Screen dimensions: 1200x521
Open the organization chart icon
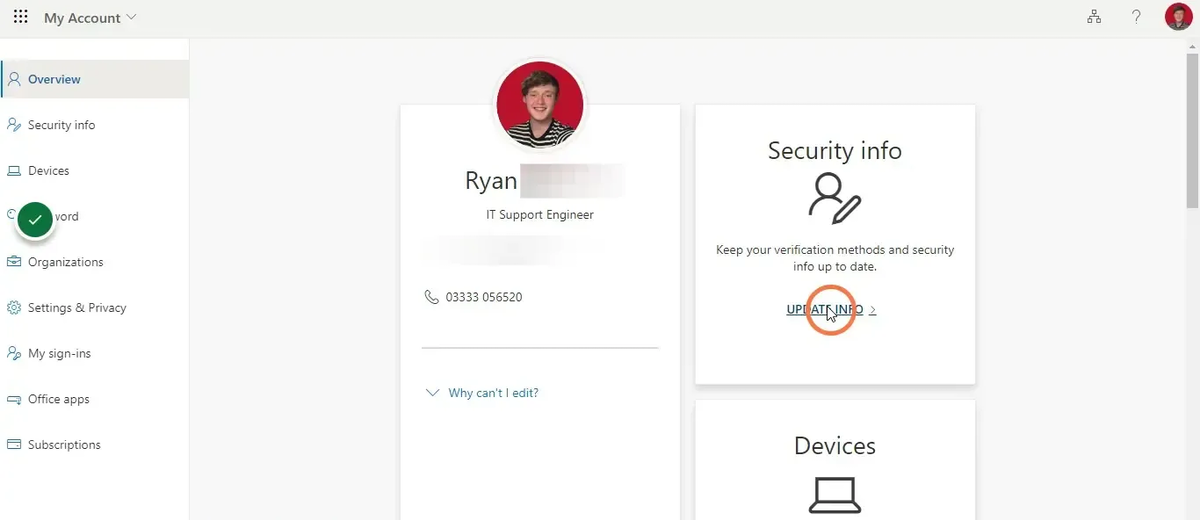click(1094, 17)
